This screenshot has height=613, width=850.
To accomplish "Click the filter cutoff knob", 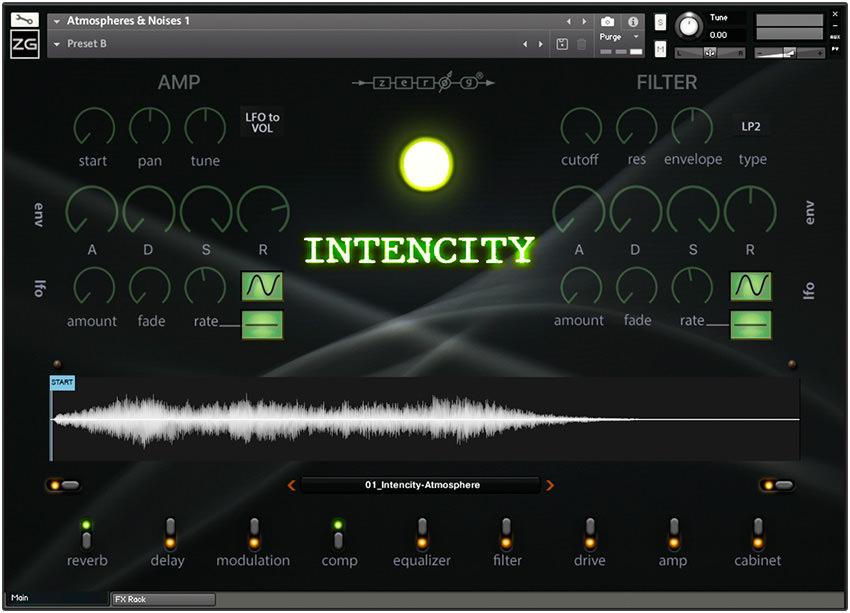I will [x=580, y=127].
